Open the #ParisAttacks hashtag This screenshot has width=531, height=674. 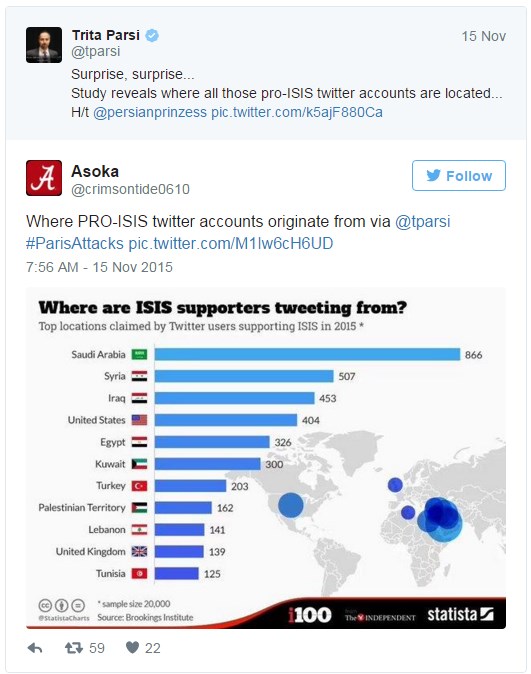[75, 244]
